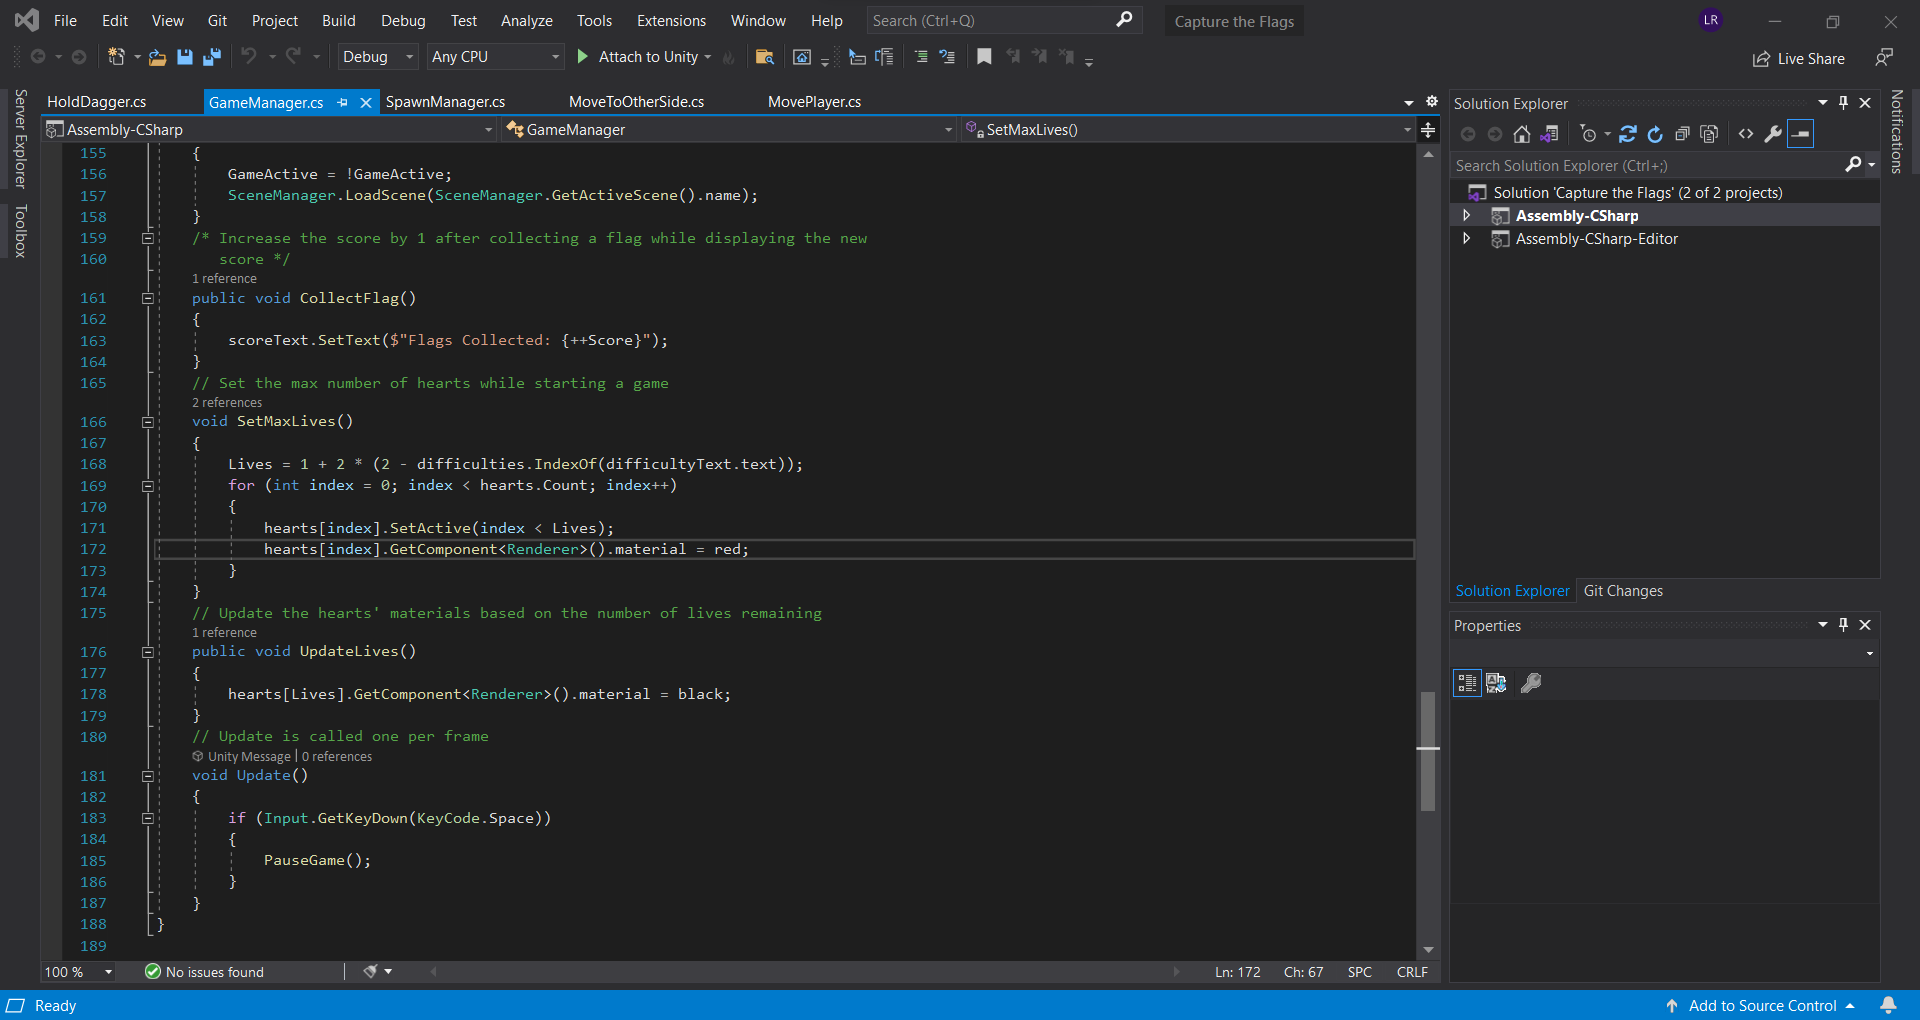Viewport: 1920px width, 1020px height.
Task: Collapse the SetMaxLives method at line 166
Action: [x=148, y=422]
